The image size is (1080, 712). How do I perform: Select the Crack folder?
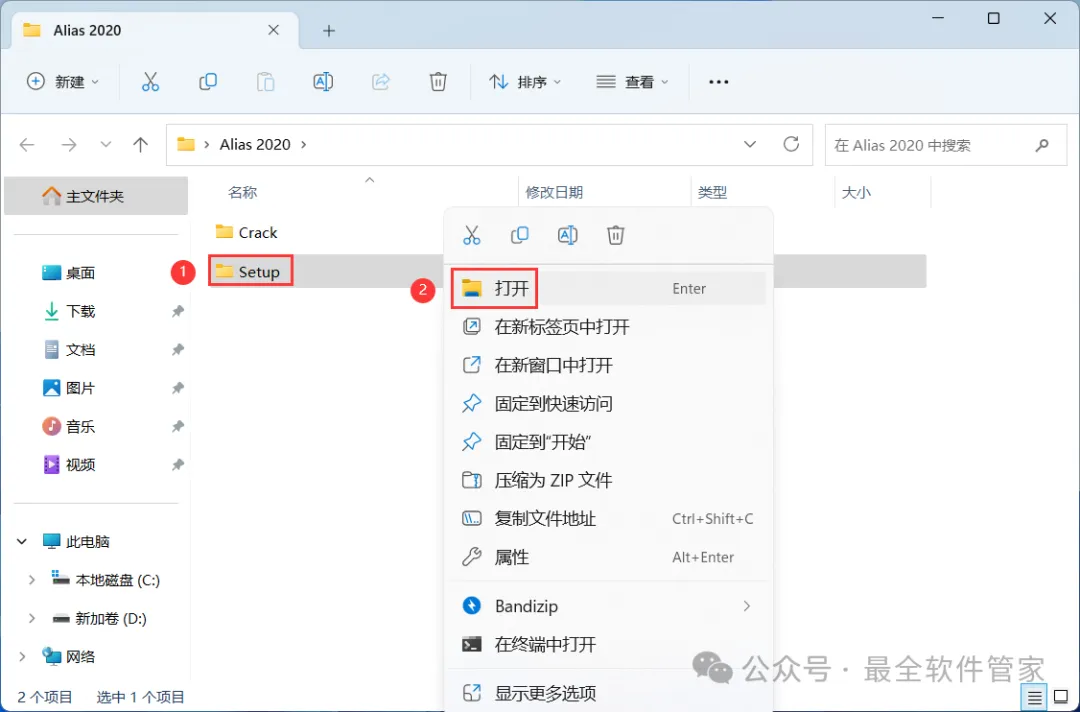click(x=246, y=233)
